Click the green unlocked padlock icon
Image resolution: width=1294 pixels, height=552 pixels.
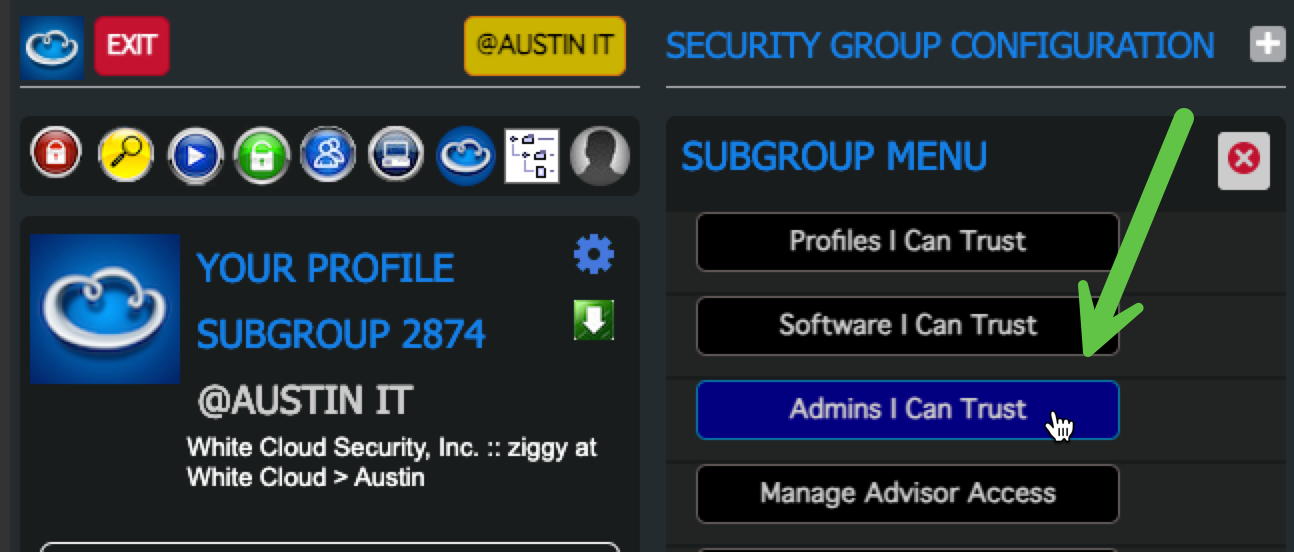262,156
